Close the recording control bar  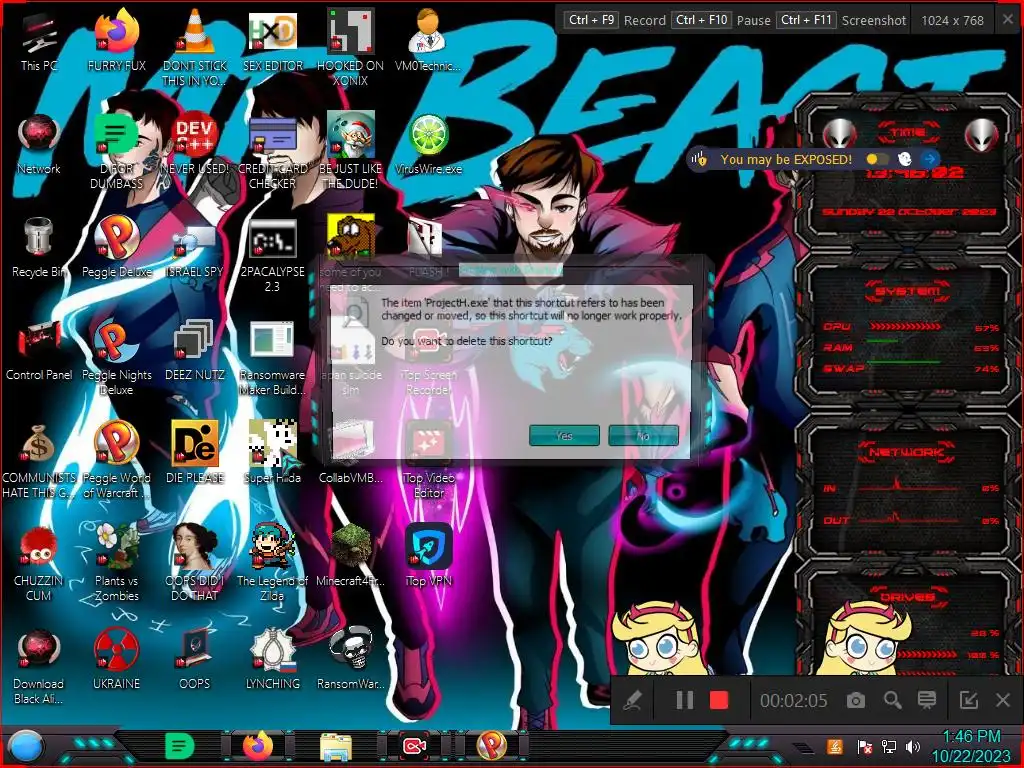pyautogui.click(x=1003, y=701)
